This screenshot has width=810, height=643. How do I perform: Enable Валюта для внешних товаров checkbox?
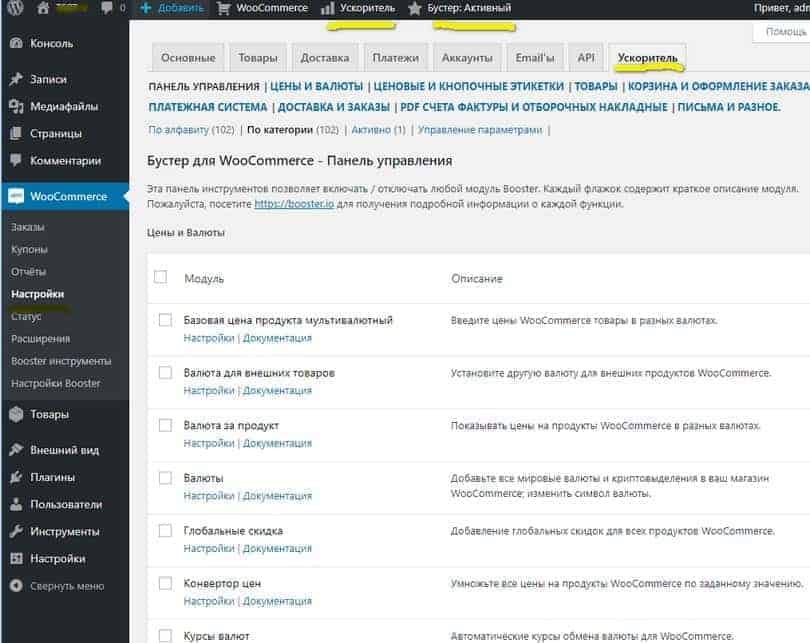click(165, 372)
